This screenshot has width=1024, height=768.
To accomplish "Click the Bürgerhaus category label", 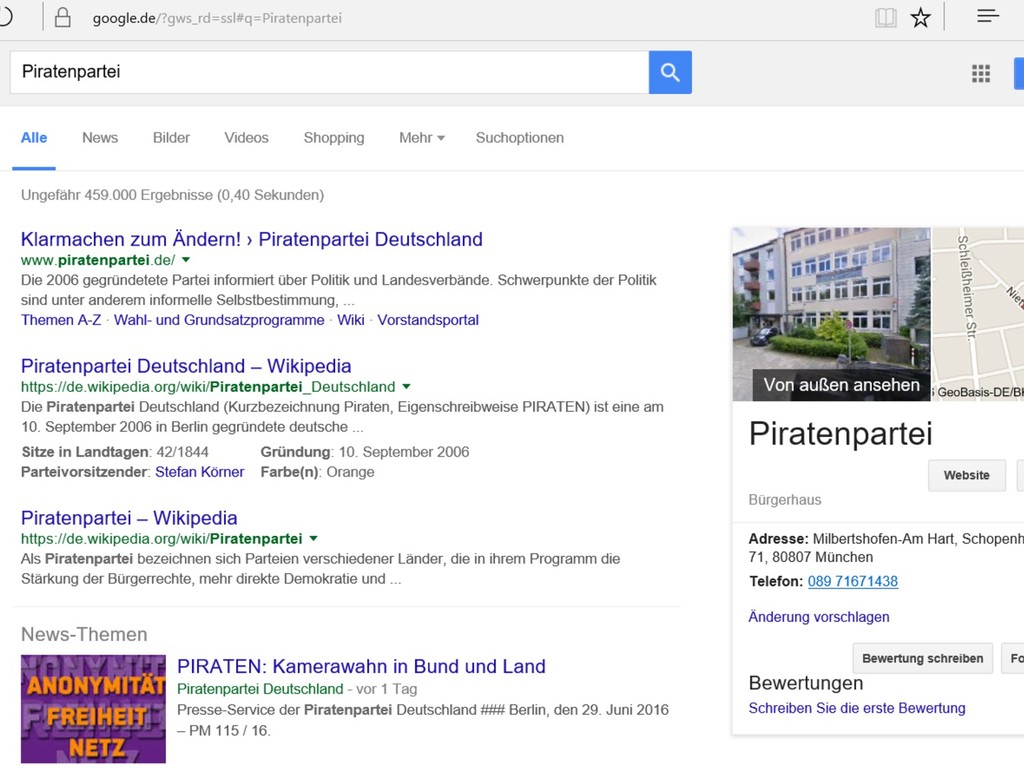I will [x=784, y=500].
